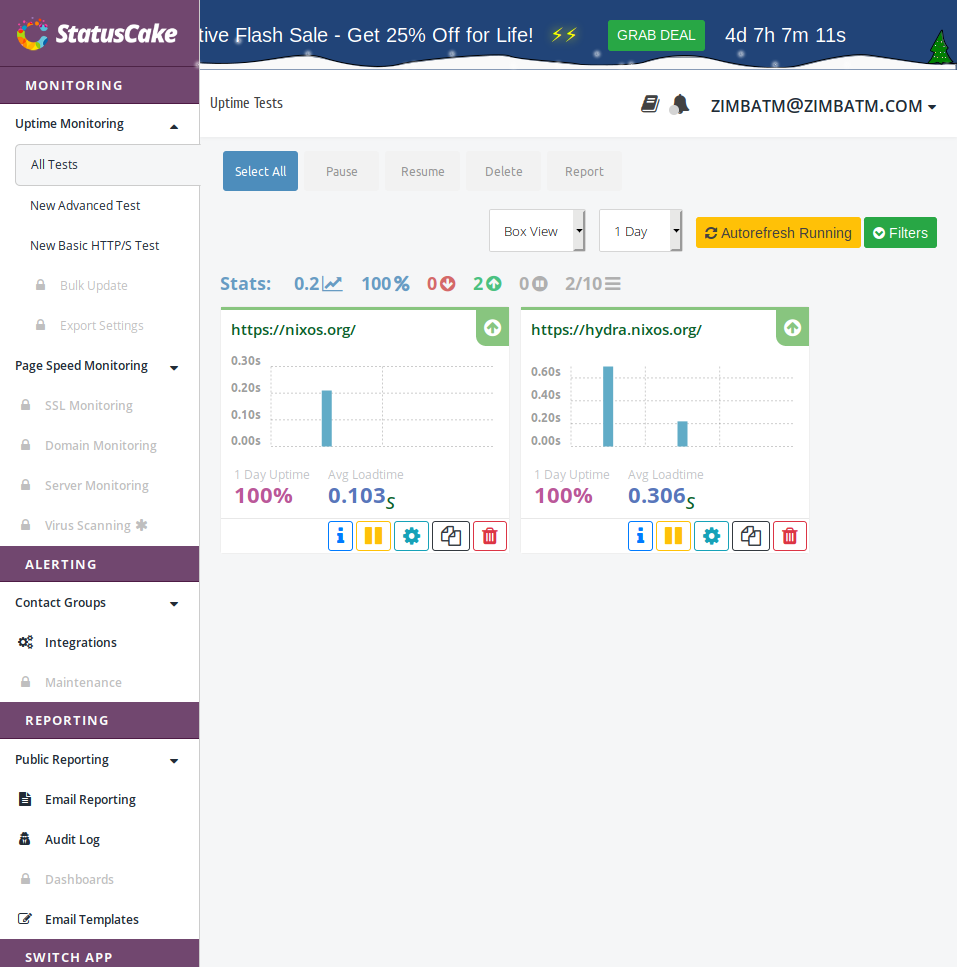
Task: Expand the Filters panel
Action: tap(900, 232)
